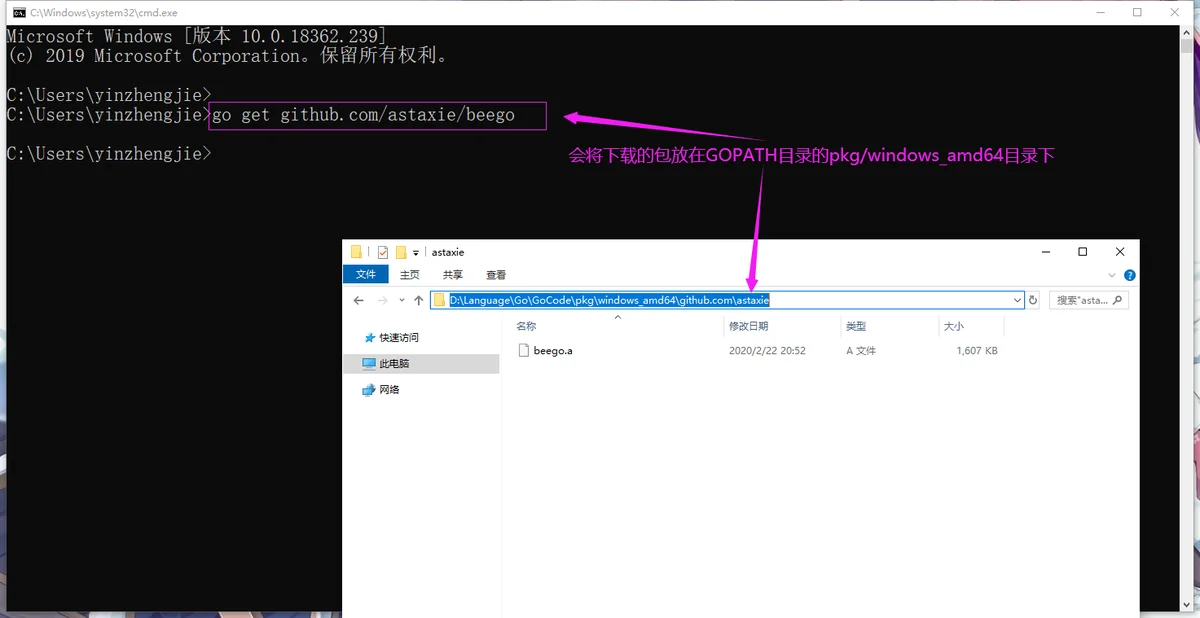1200x618 pixels.
Task: Open the 文件 menu in Explorer
Action: coord(366,275)
